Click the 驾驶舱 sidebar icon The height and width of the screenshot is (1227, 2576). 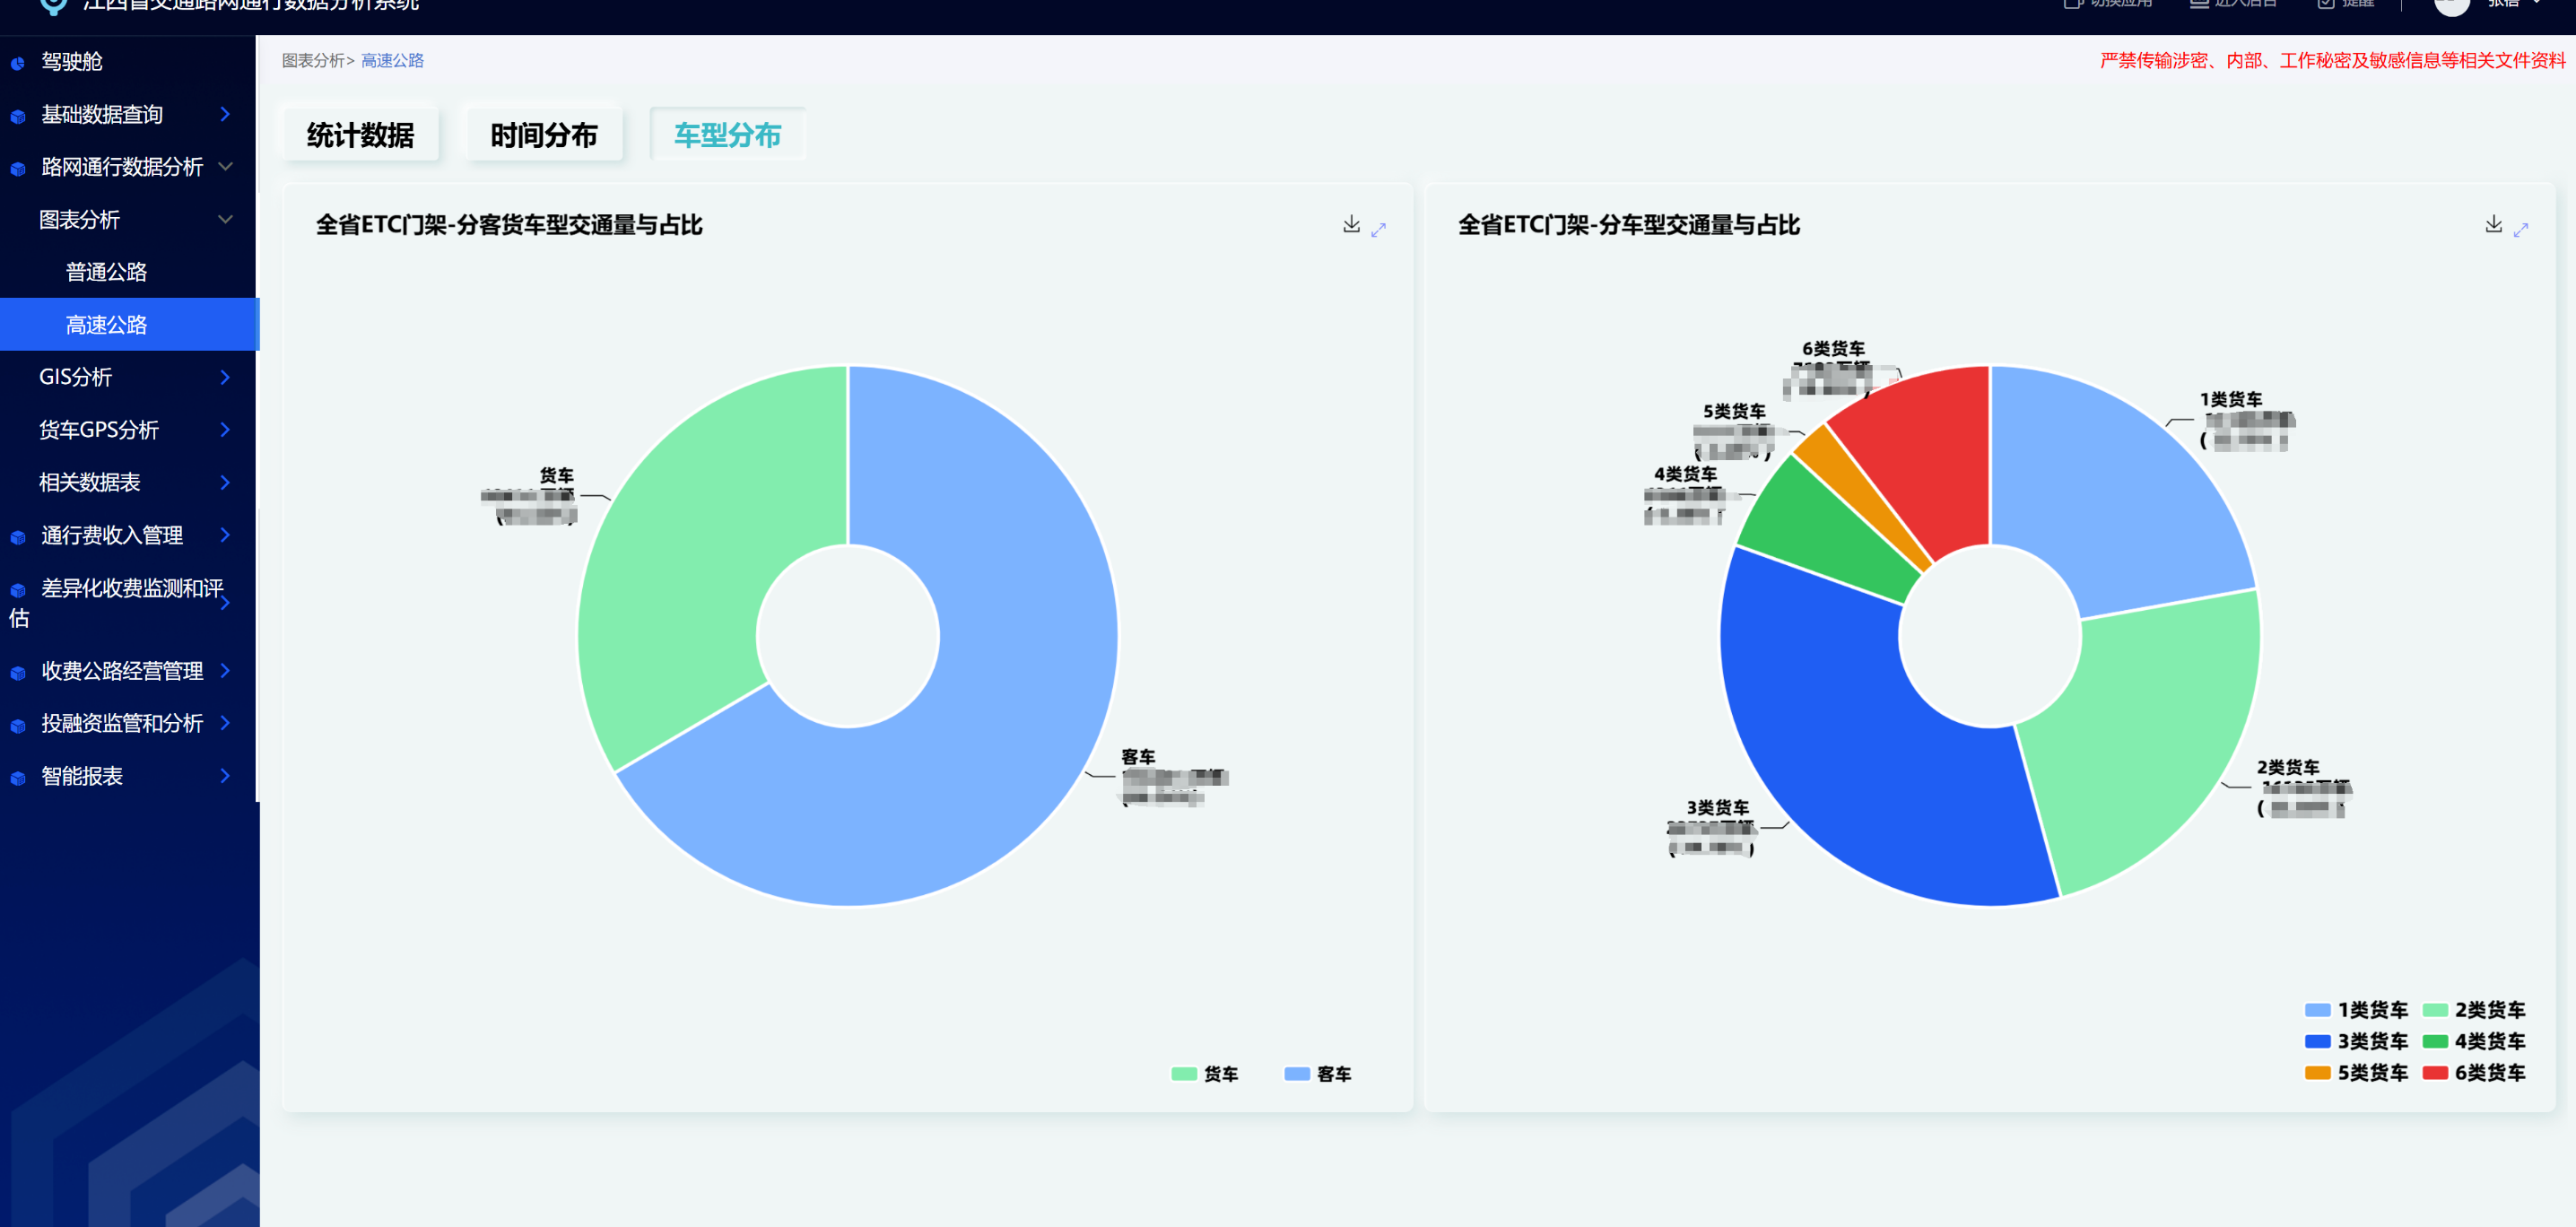(18, 63)
